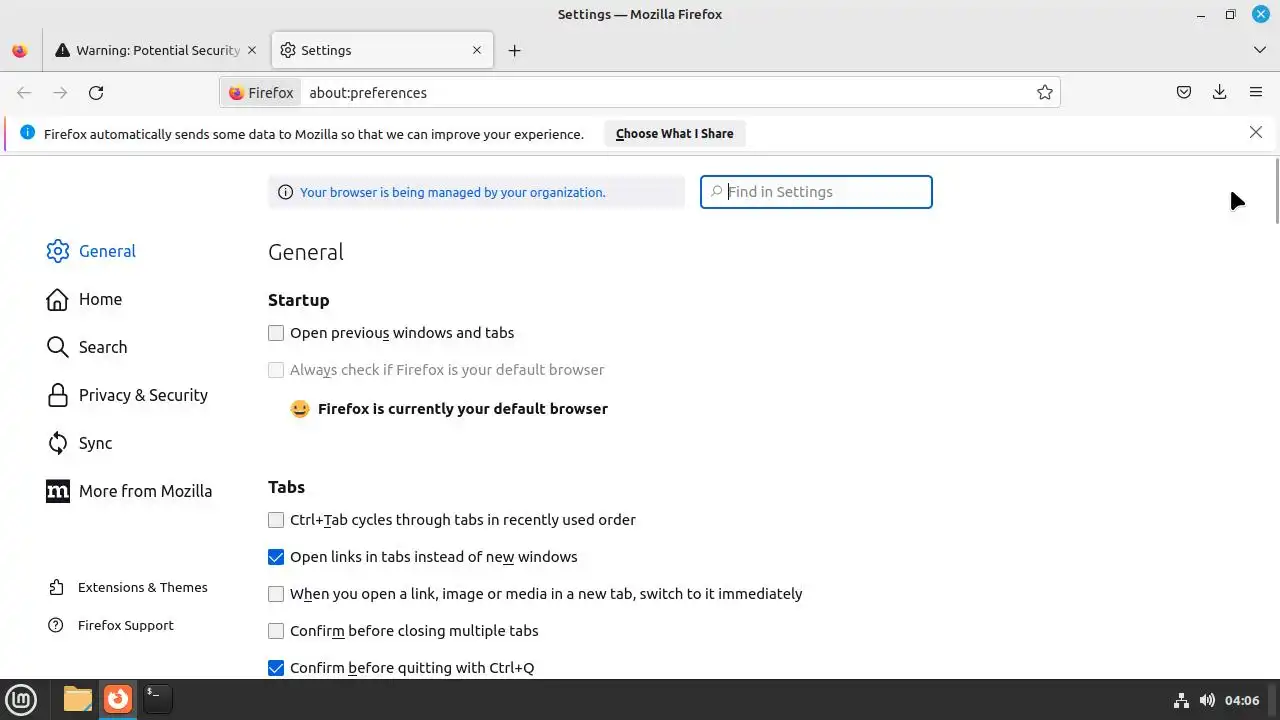This screenshot has width=1280, height=720.
Task: Uncheck Open links in tabs instead of new windows
Action: click(x=276, y=557)
